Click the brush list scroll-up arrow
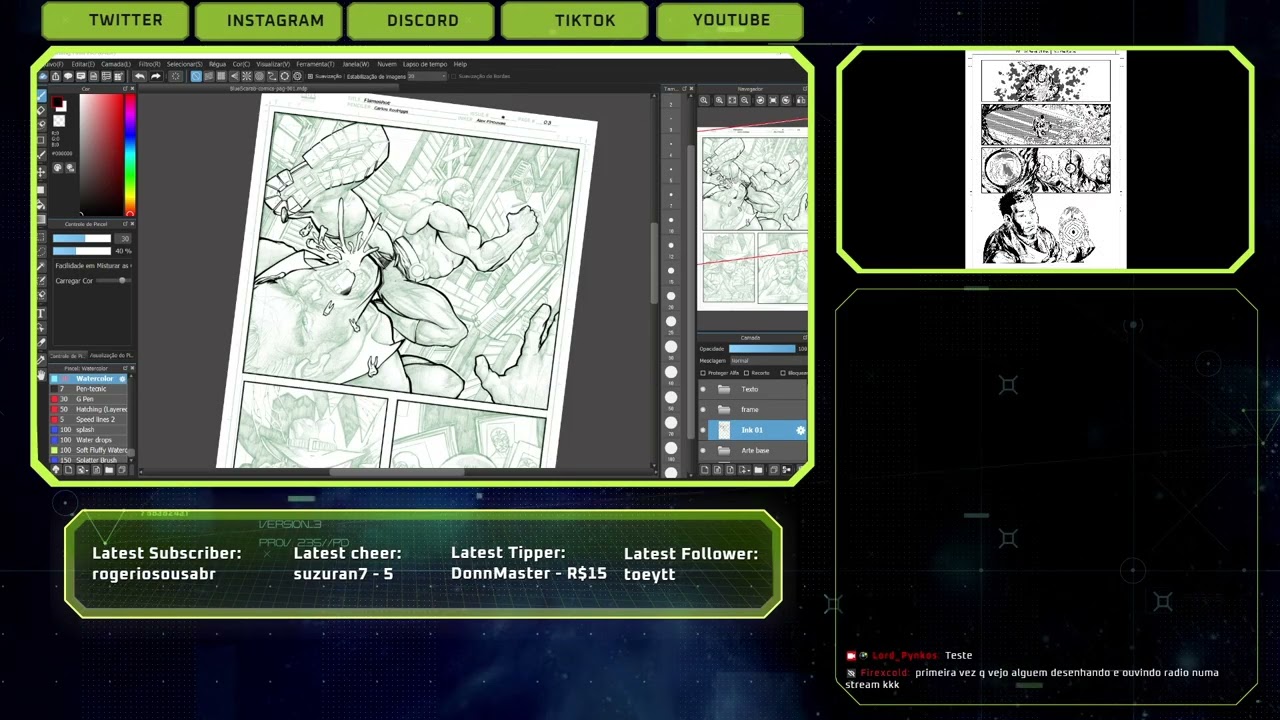The image size is (1280, 720). [131, 376]
